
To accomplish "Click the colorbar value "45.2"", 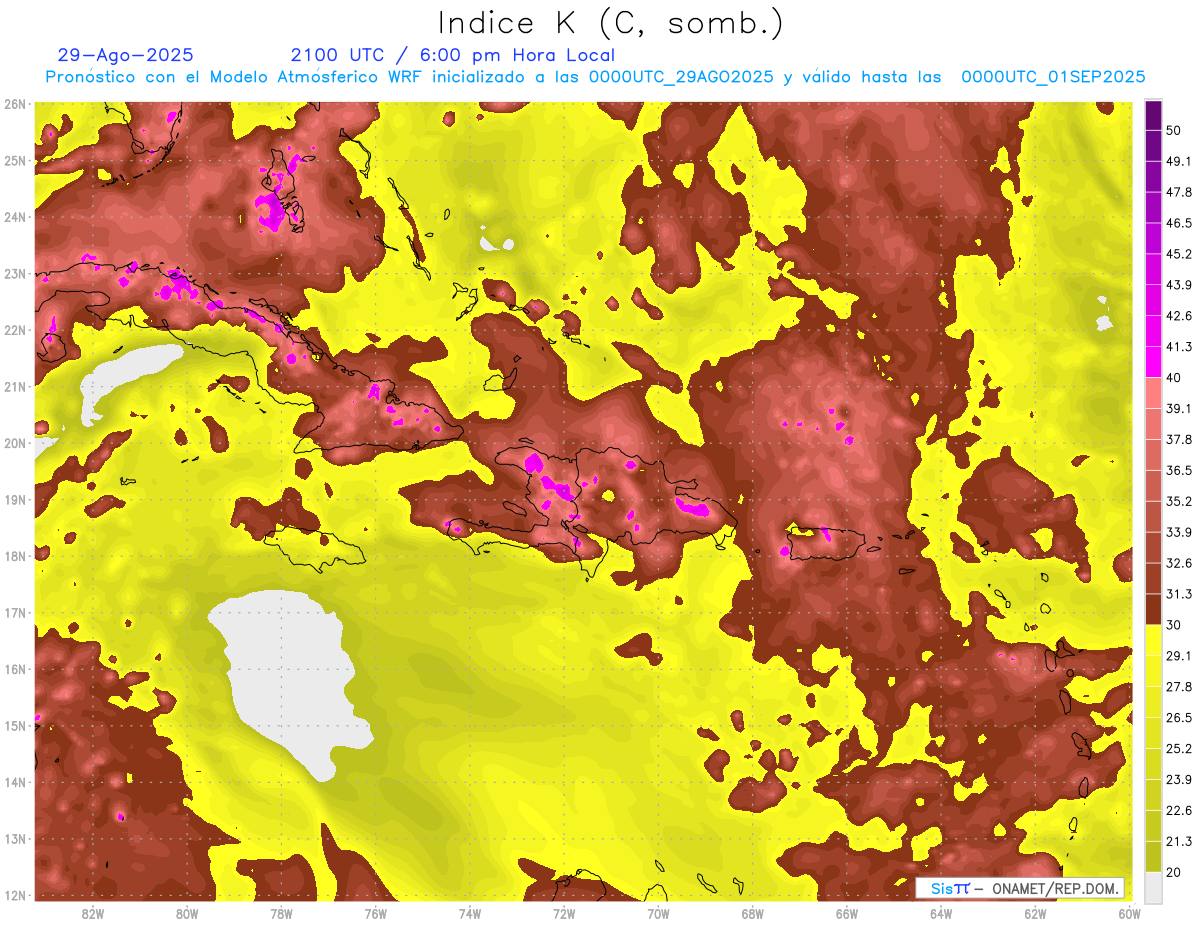I will coord(1178,254).
